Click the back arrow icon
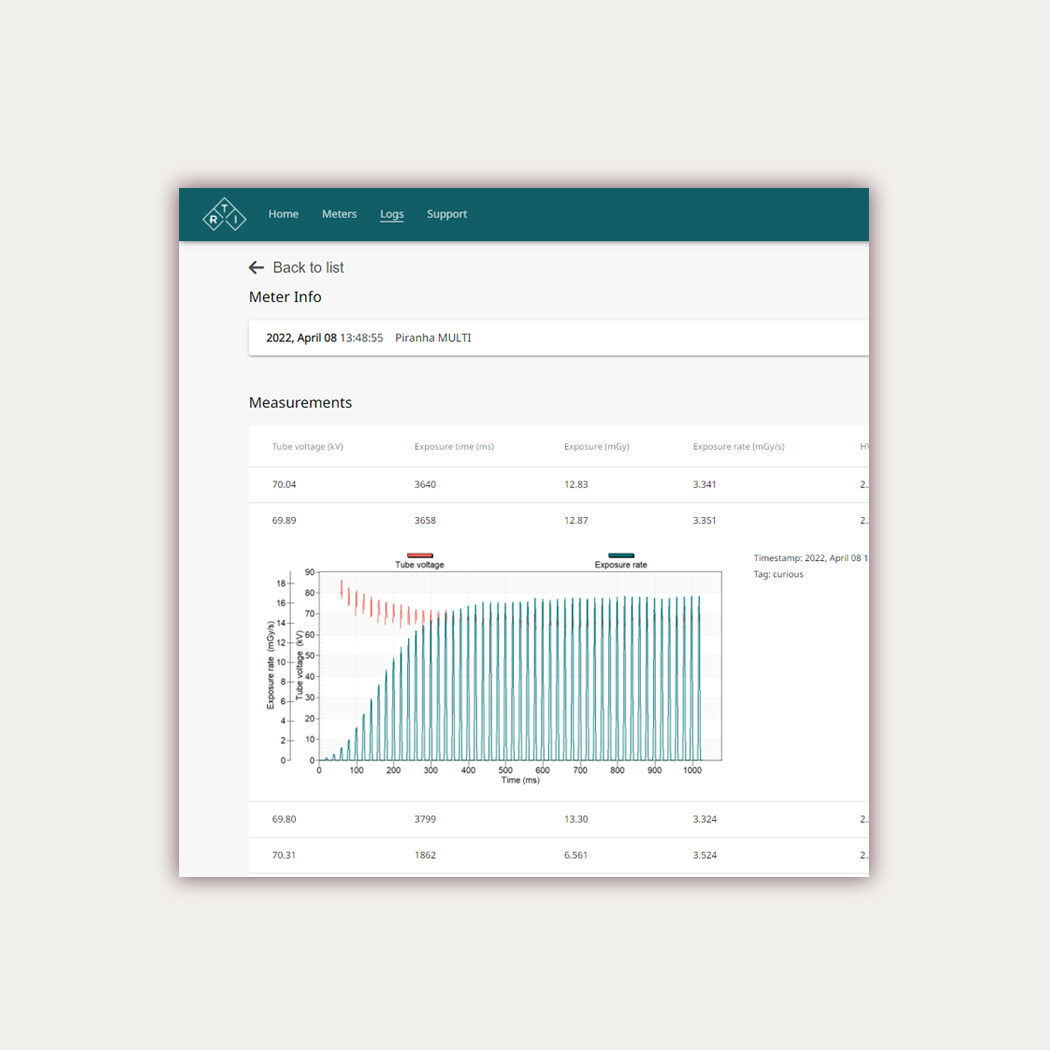Screen dimensions: 1050x1050 pos(256,267)
